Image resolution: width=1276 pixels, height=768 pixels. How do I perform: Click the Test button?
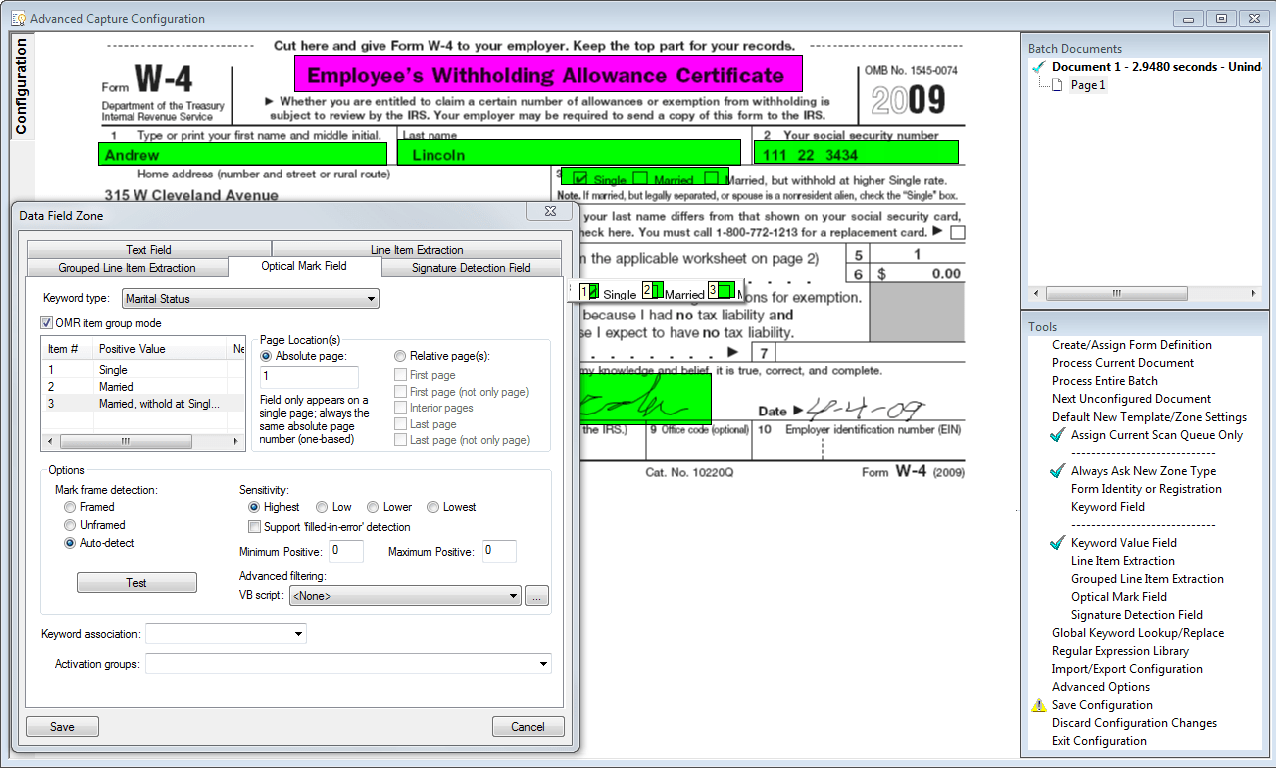(x=137, y=583)
